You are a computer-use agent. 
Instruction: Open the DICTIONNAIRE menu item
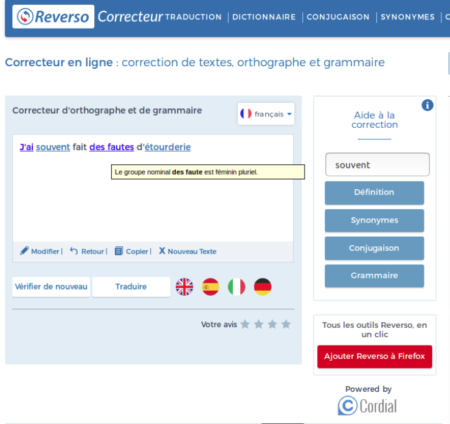[264, 17]
